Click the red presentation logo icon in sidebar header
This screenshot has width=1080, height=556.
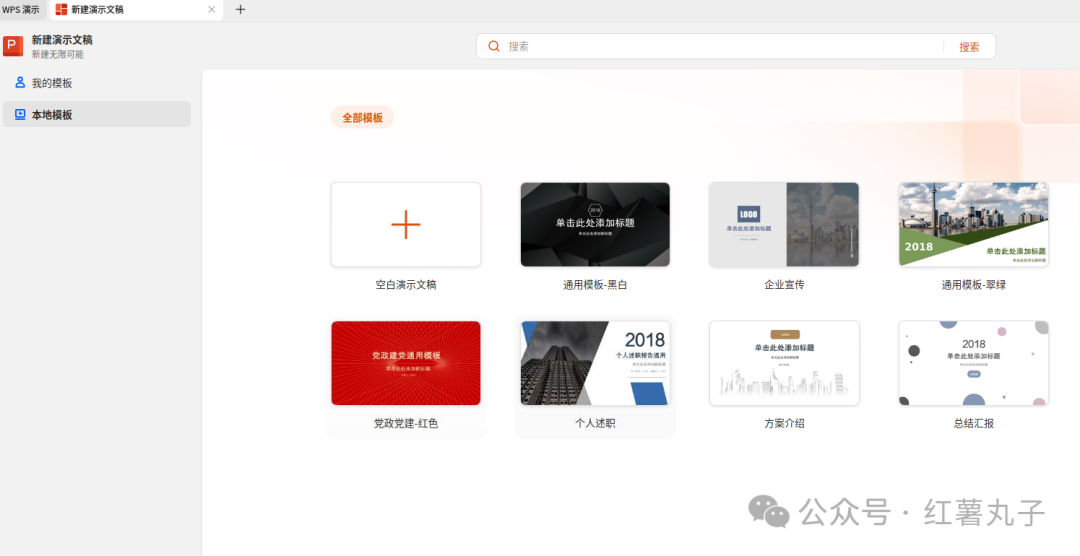13,46
